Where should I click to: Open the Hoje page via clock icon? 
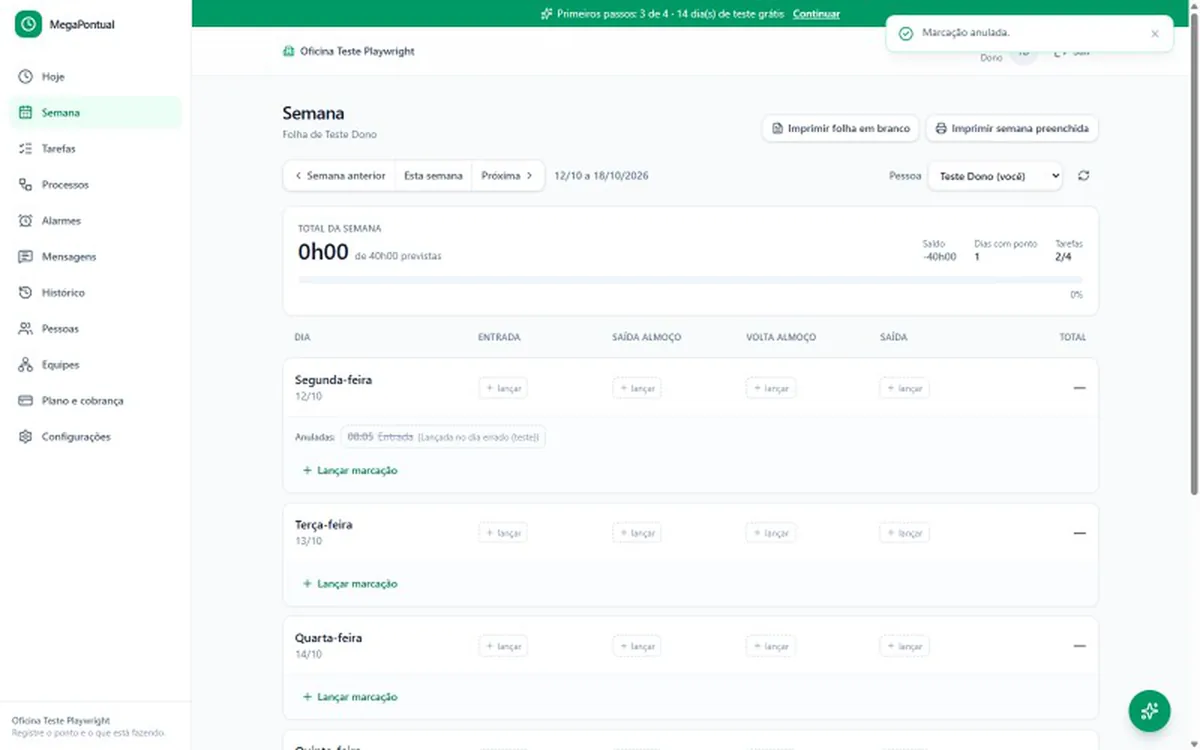point(26,77)
